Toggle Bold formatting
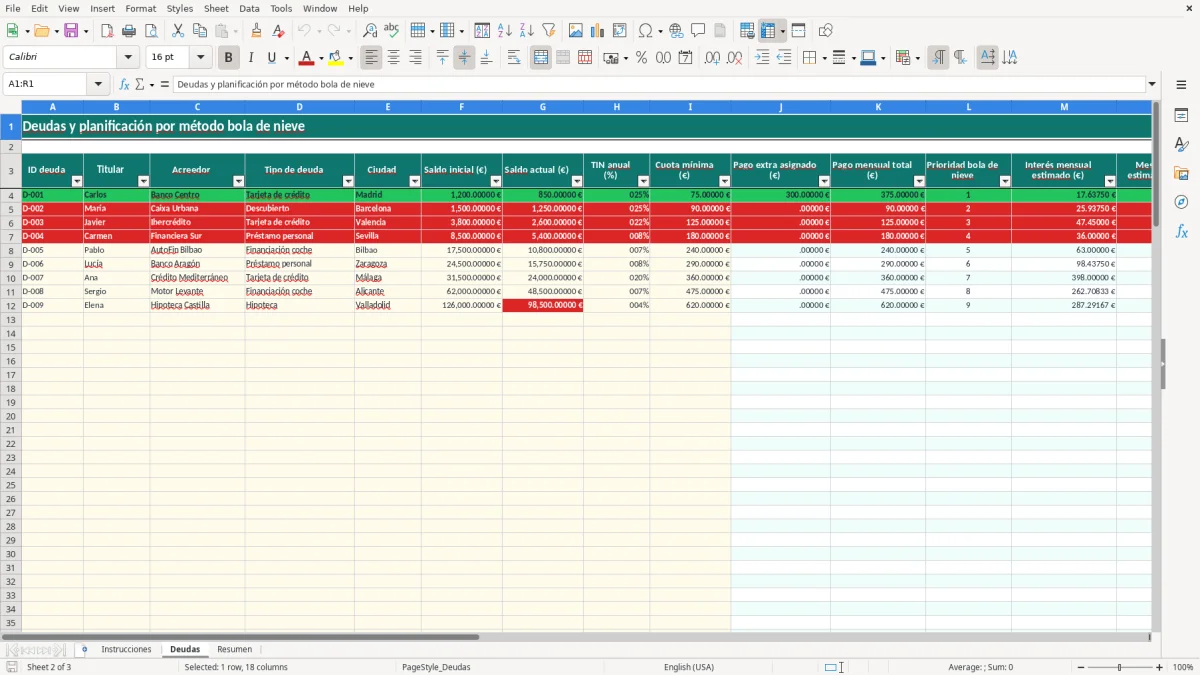This screenshot has height=675, width=1200. (x=228, y=58)
